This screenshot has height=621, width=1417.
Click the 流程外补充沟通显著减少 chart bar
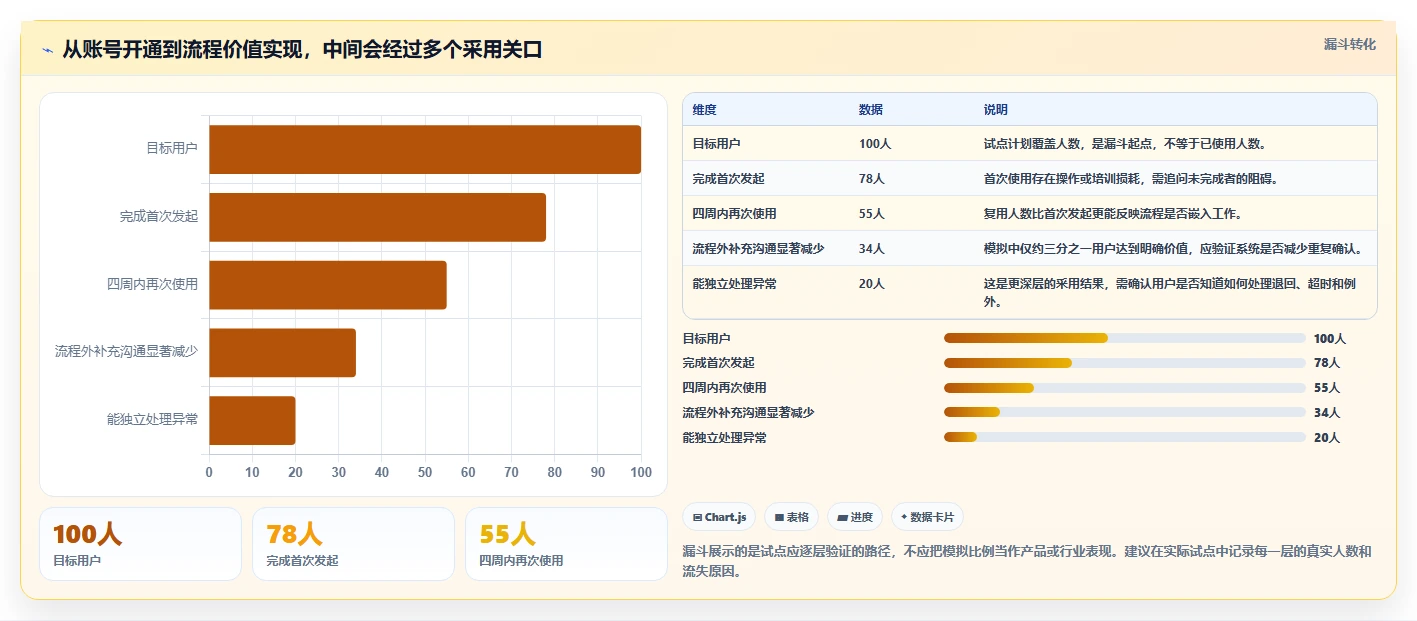click(x=282, y=353)
